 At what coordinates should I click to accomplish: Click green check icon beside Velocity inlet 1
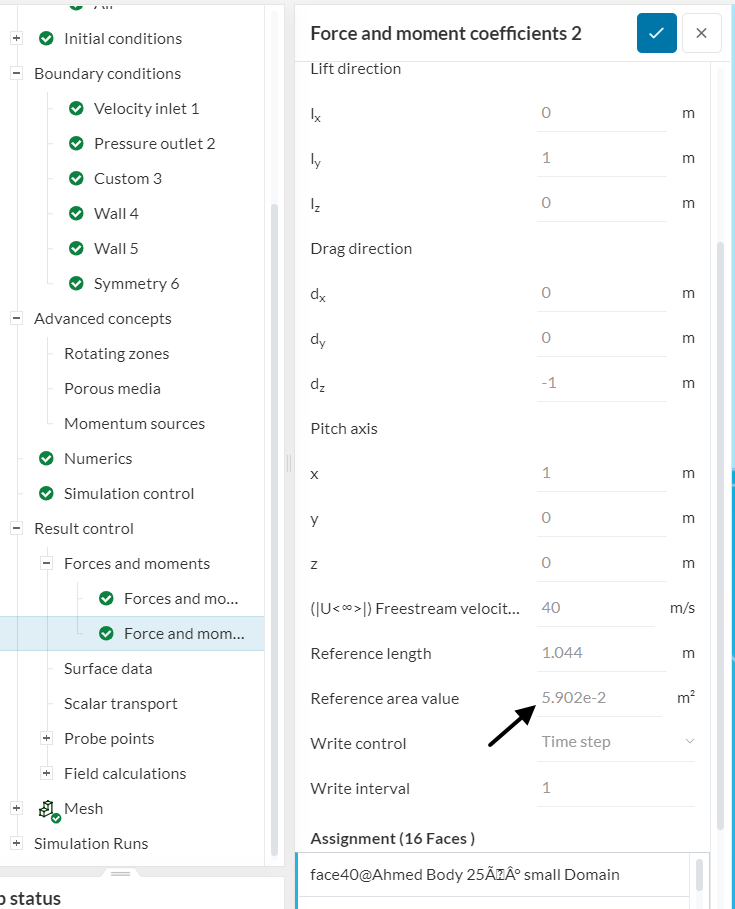76,109
